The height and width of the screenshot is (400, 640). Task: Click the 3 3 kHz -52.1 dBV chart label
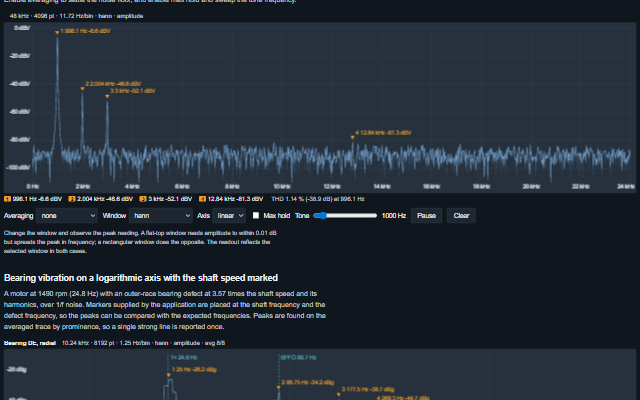(133, 91)
